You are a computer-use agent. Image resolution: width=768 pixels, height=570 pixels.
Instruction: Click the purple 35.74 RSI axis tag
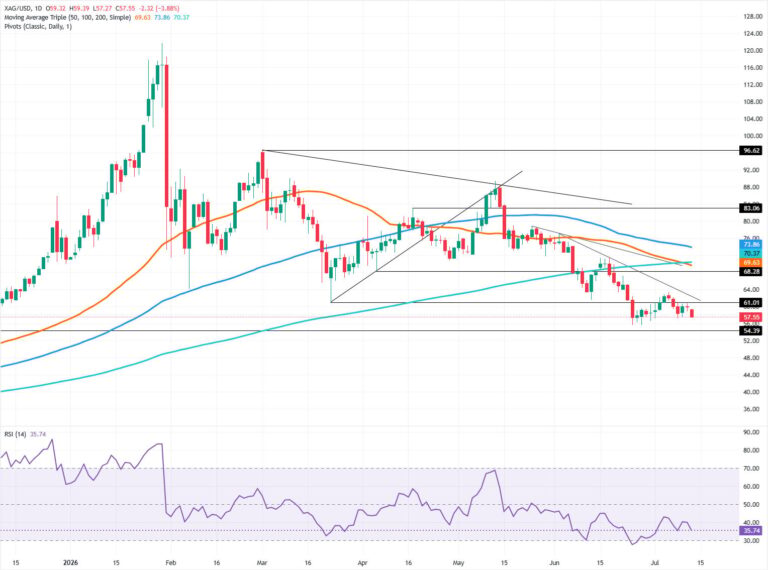click(751, 531)
